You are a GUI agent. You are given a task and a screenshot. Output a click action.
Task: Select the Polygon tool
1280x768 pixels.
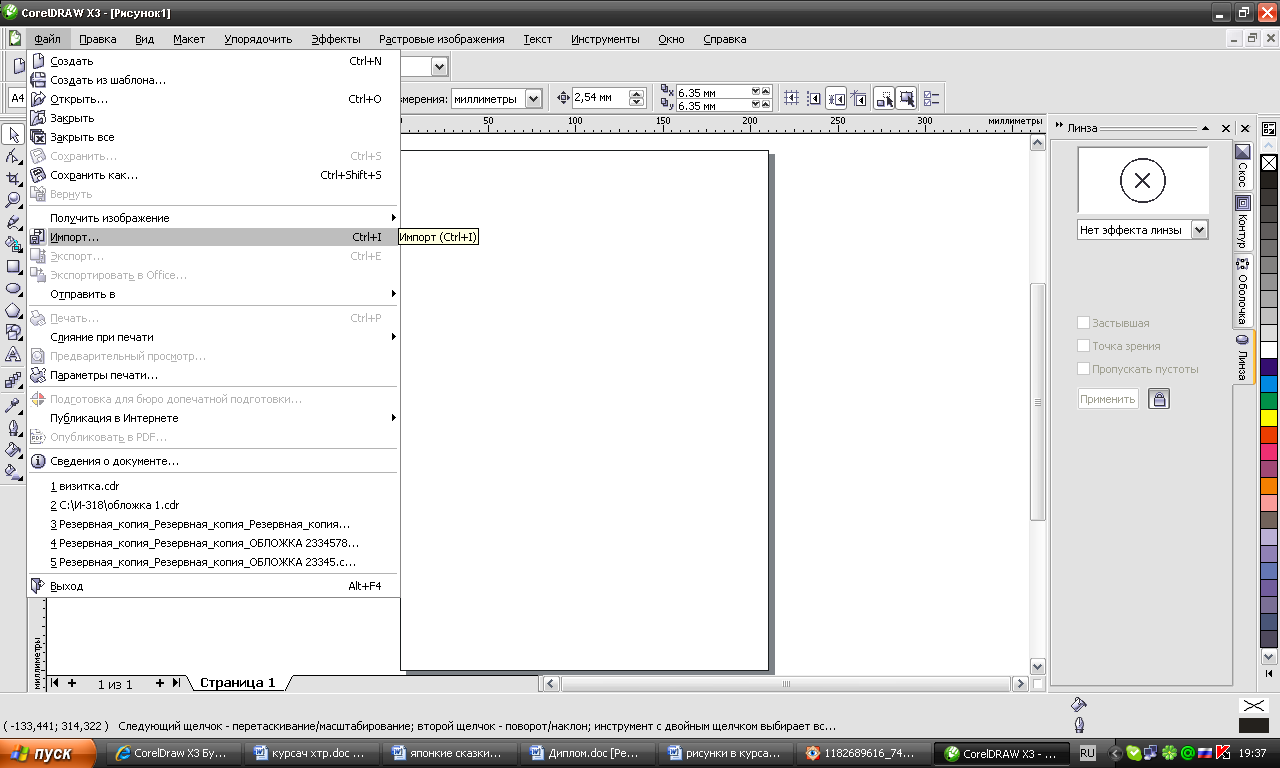(x=13, y=310)
